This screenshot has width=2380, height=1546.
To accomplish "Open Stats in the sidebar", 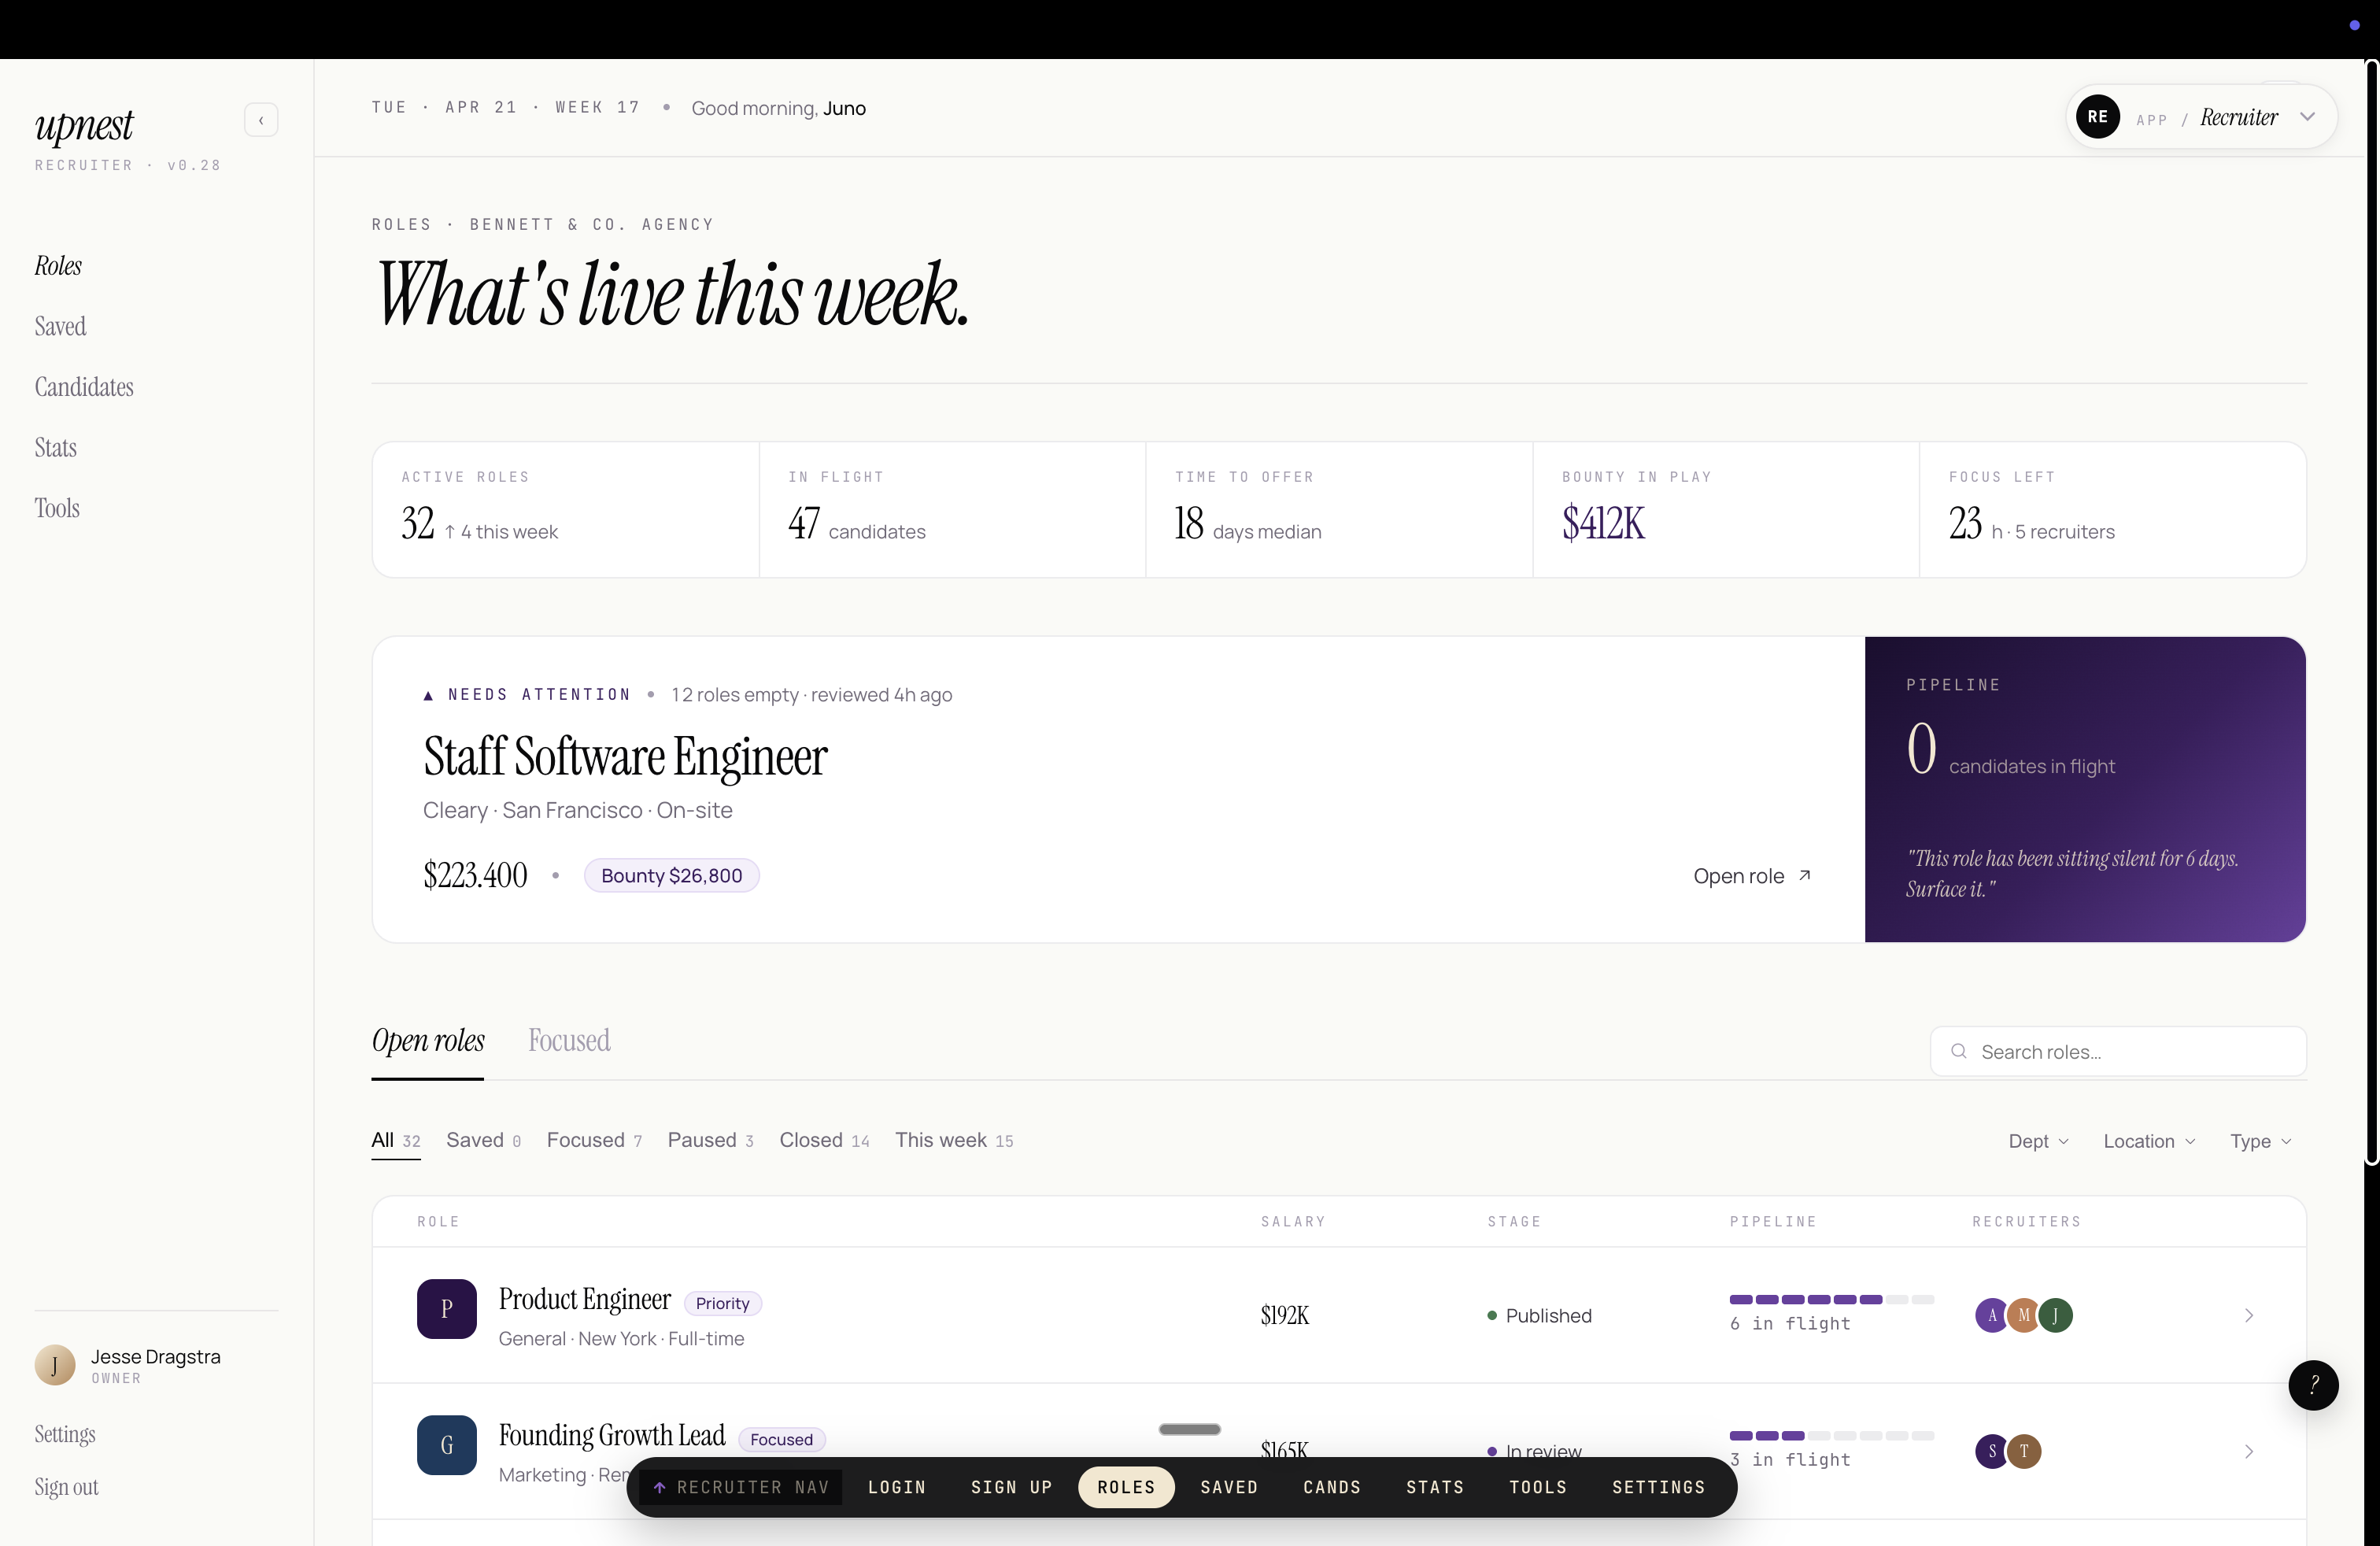I will click(x=56, y=448).
